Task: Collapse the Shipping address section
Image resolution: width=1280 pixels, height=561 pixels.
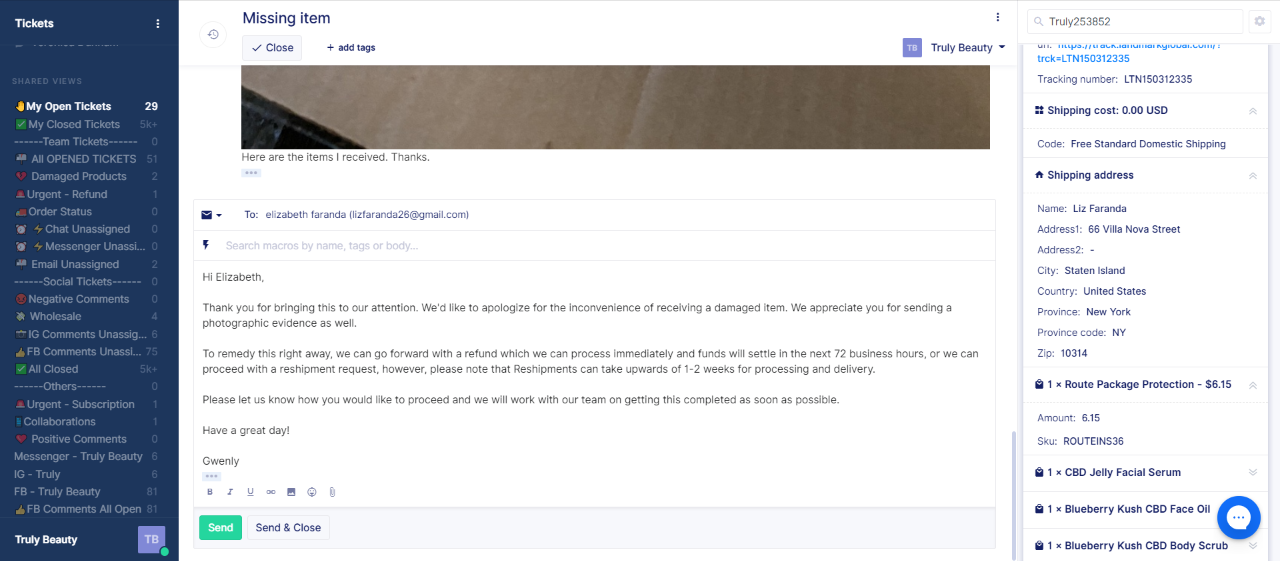Action: [1253, 175]
